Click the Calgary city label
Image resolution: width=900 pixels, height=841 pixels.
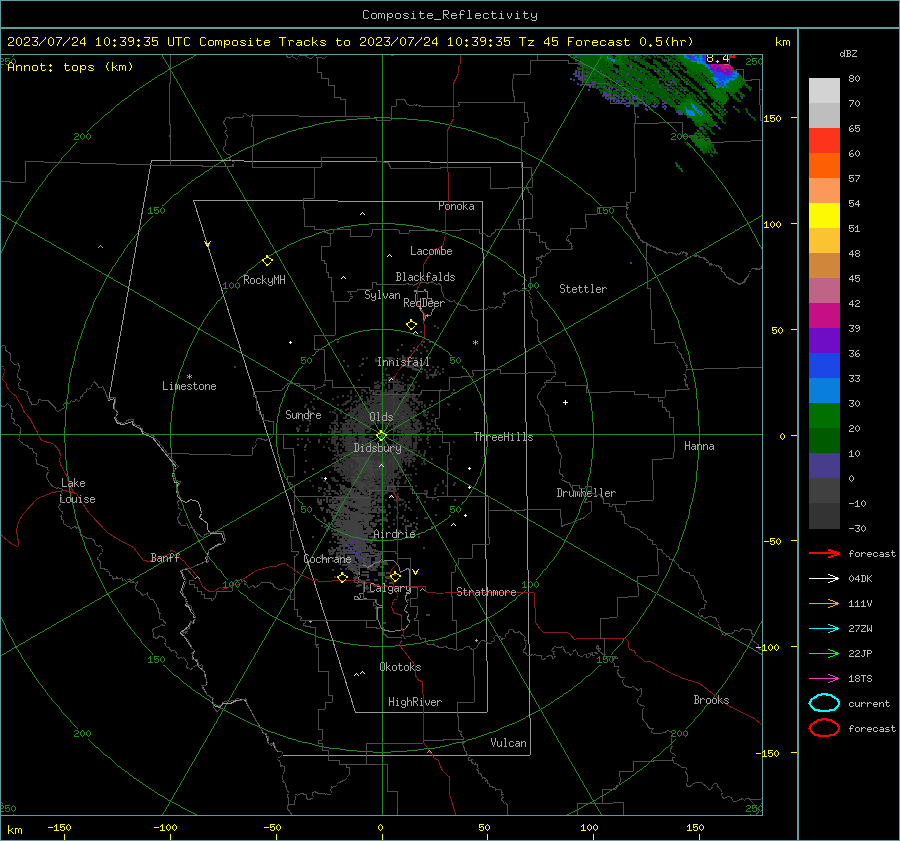(390, 588)
